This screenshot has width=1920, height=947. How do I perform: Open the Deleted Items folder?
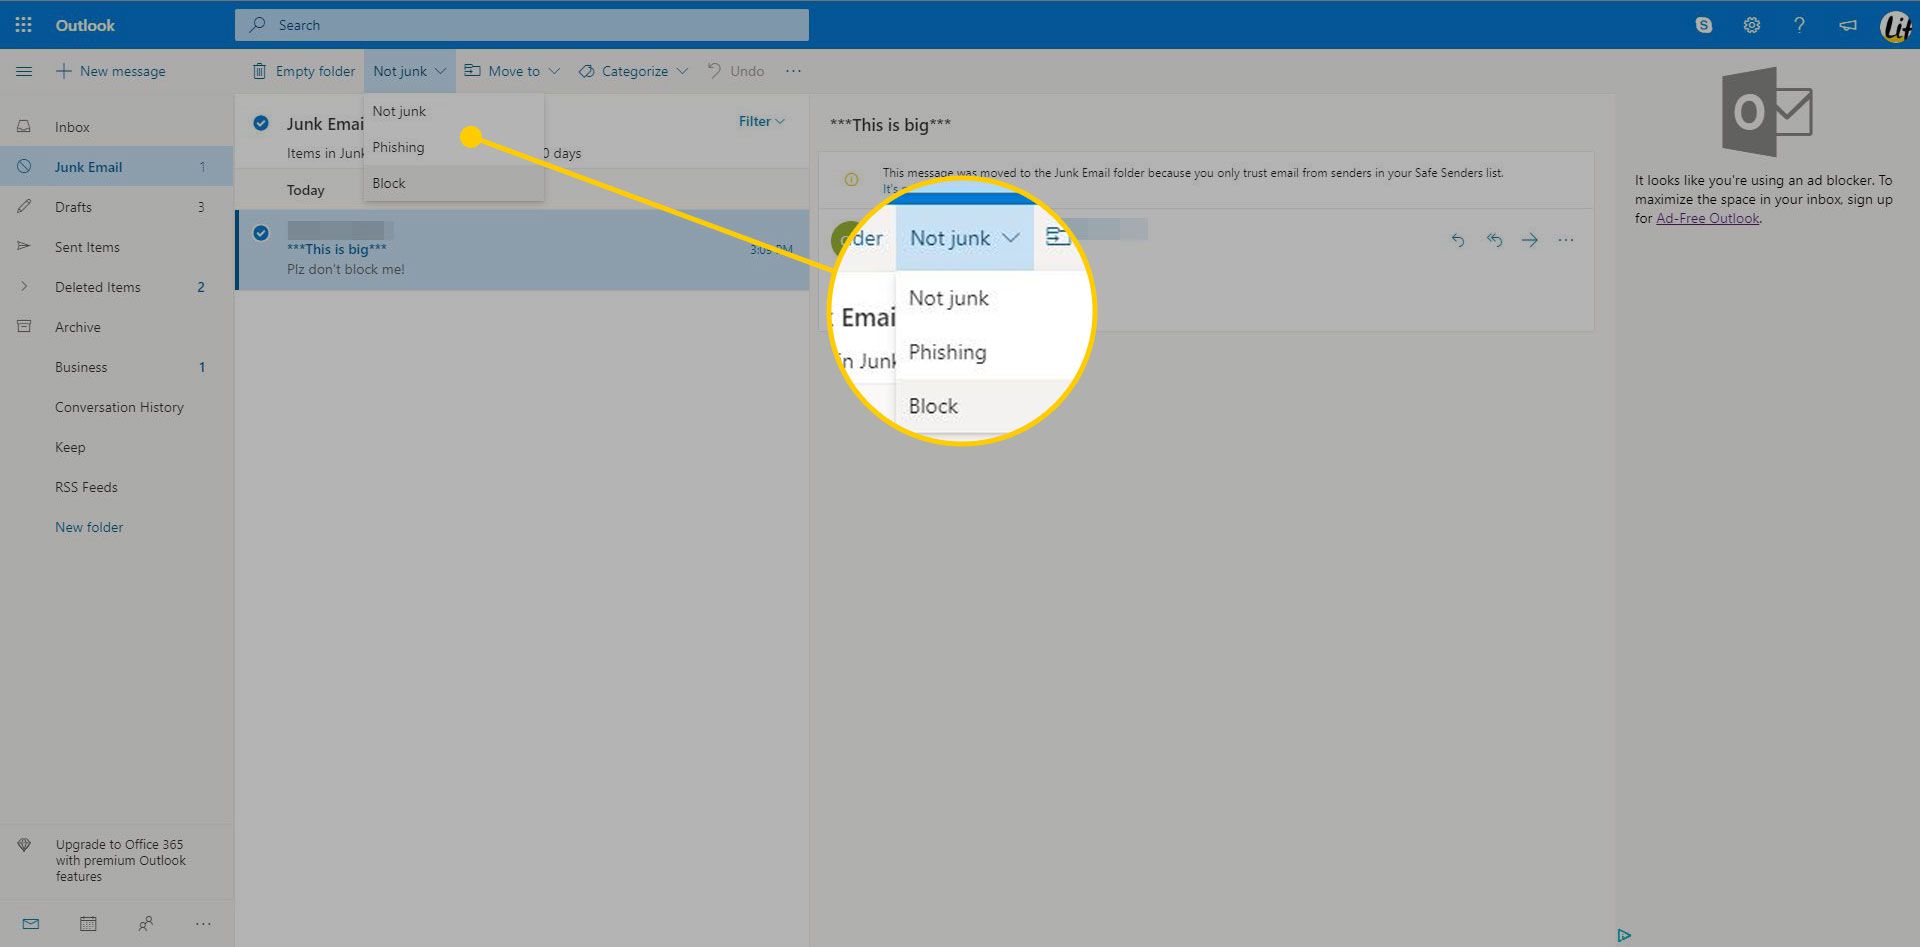(x=117, y=287)
